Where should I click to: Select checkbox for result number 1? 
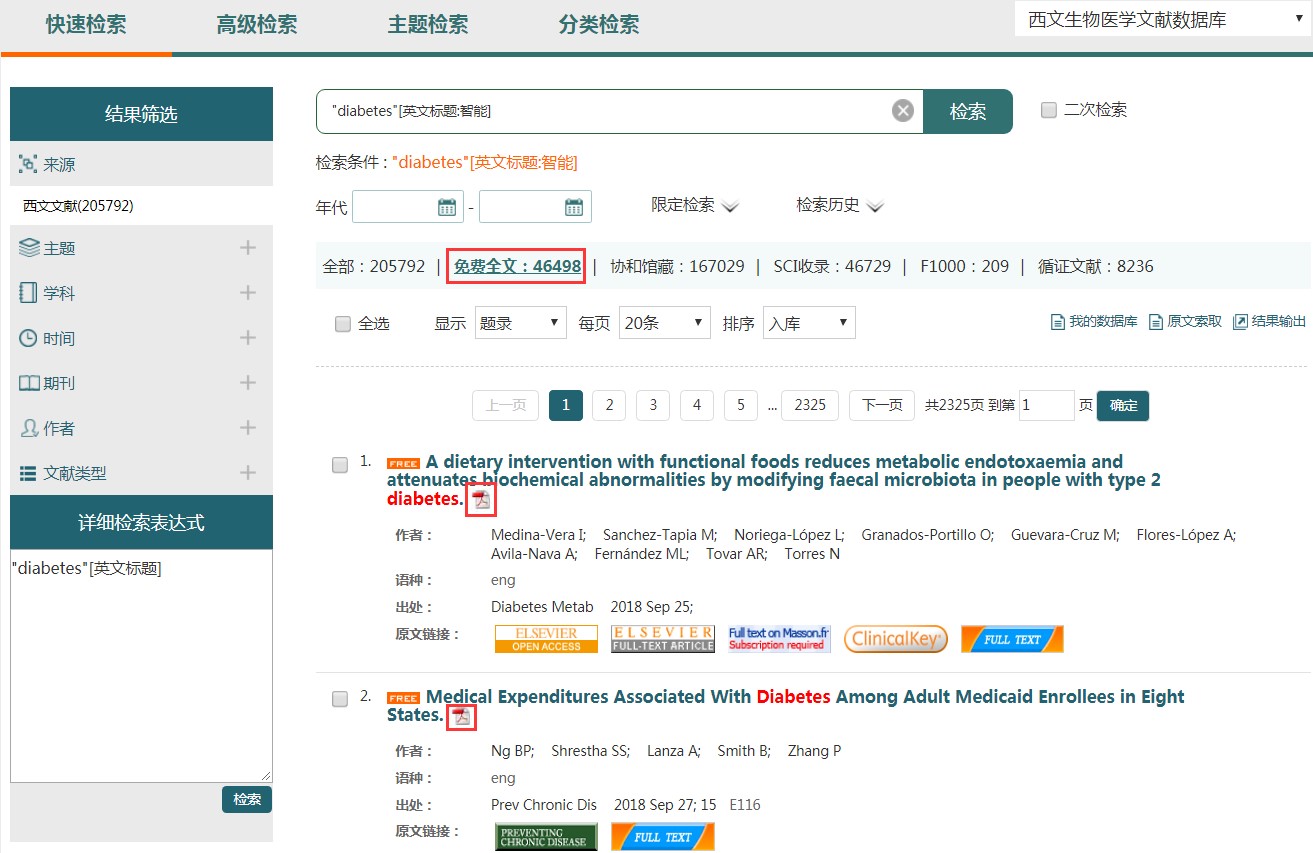(x=340, y=464)
